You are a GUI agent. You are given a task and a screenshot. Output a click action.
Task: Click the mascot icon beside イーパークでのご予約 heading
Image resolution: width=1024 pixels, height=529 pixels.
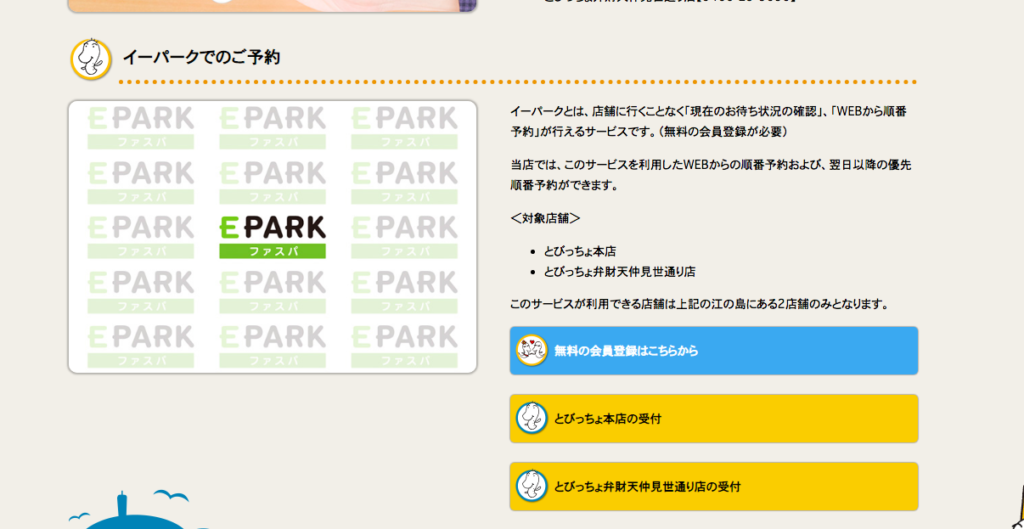coord(91,59)
